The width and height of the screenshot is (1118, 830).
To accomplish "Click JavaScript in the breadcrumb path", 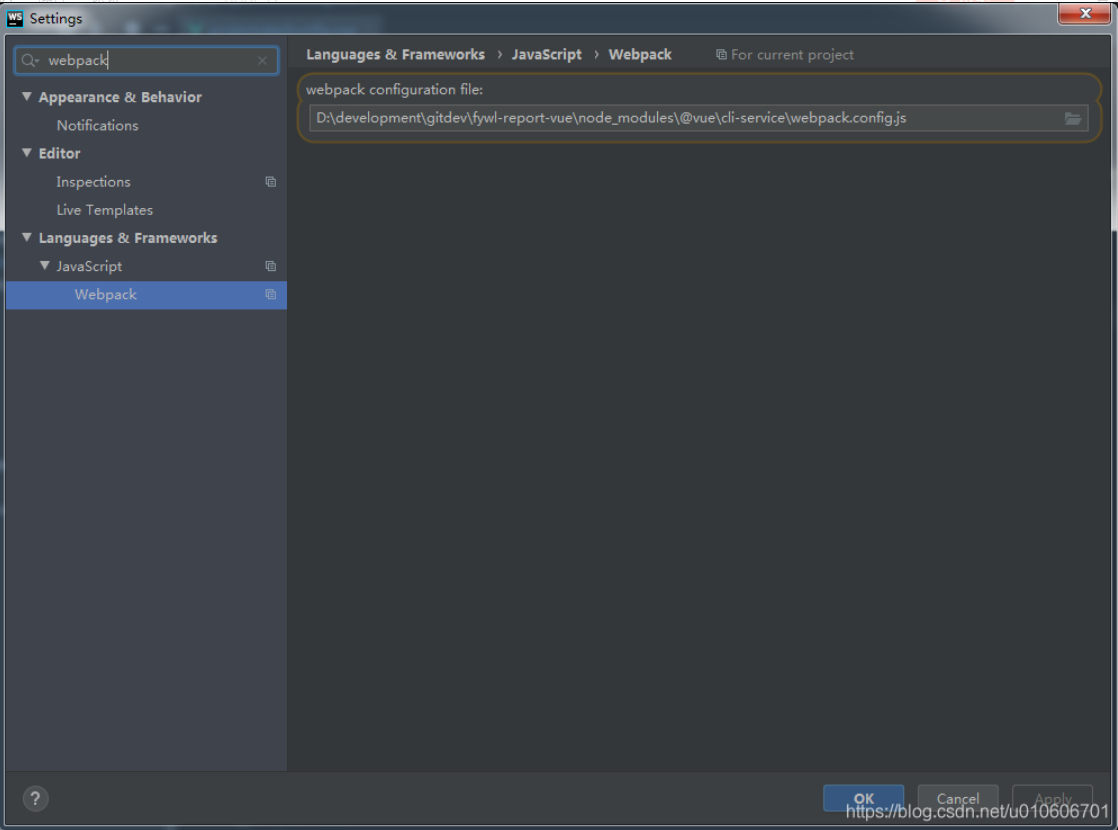I will pos(546,55).
